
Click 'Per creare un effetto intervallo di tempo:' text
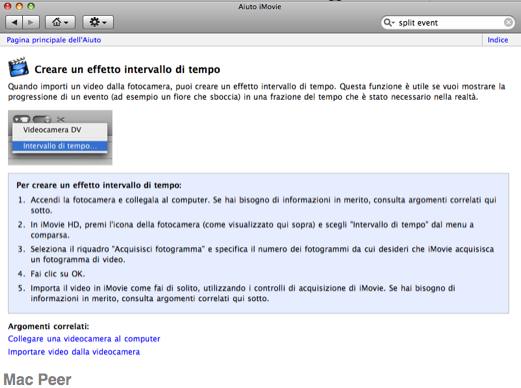click(99, 185)
